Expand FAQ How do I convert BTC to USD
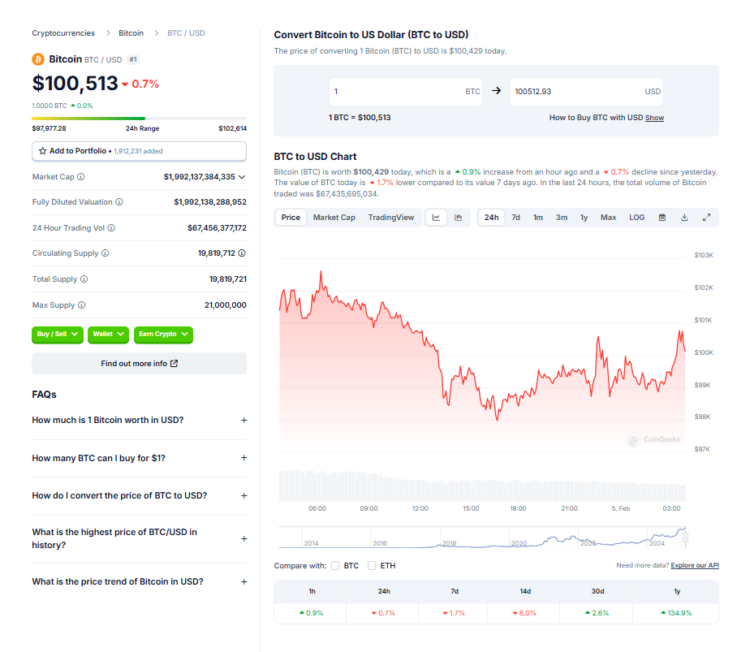 click(139, 496)
